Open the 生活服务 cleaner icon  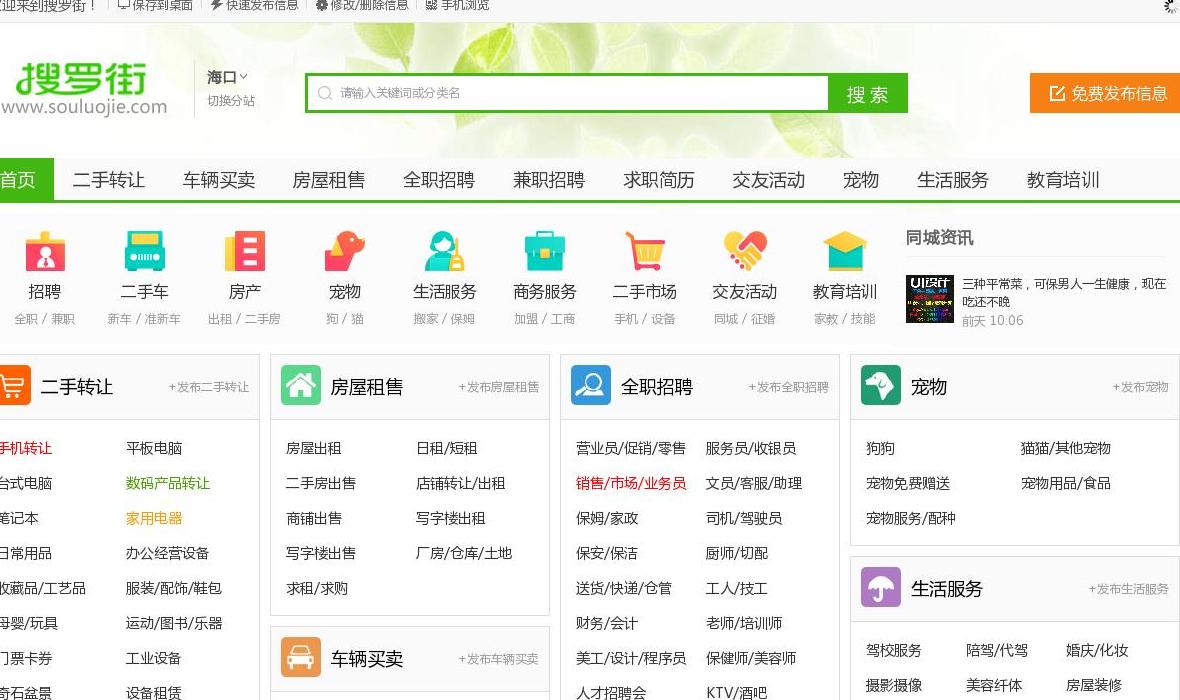444,251
